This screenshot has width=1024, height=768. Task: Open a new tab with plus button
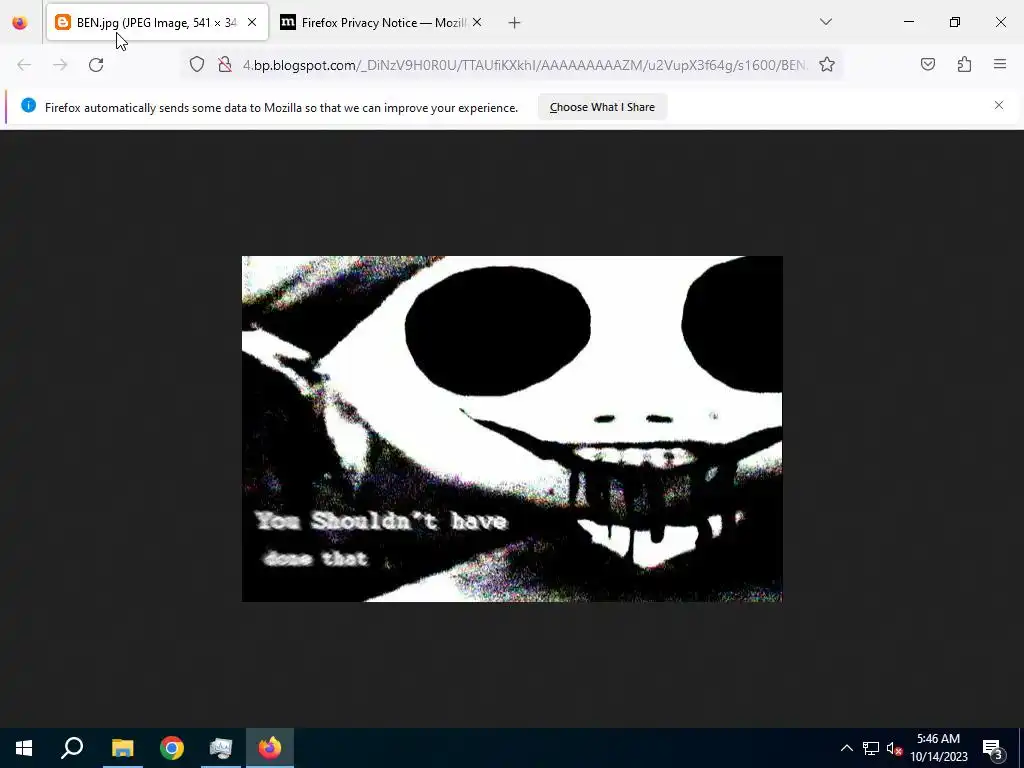515,23
